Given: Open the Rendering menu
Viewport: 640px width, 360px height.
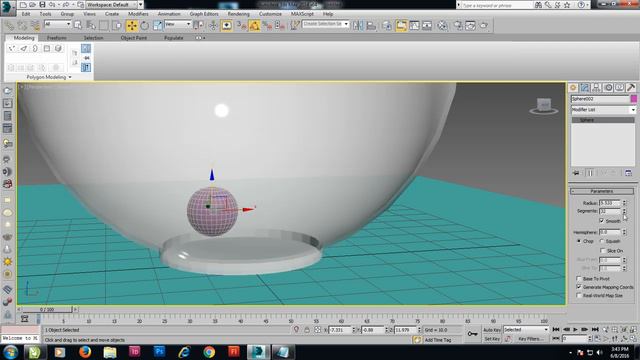Looking at the screenshot, I should point(238,14).
